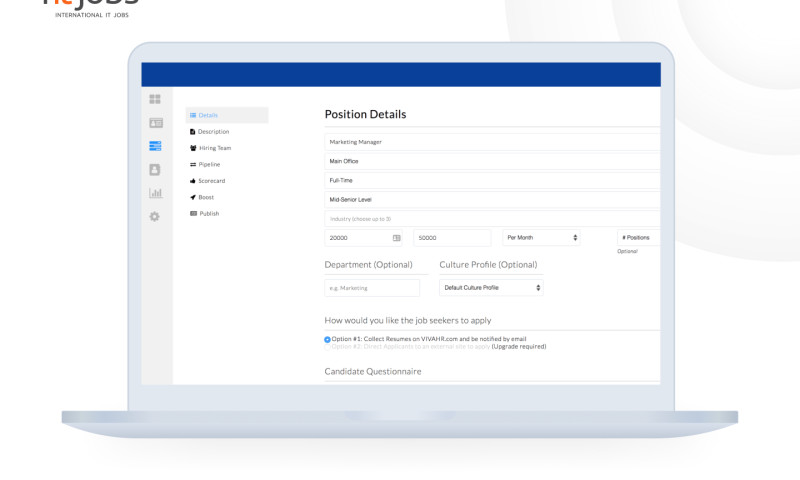The width and height of the screenshot is (800, 480).
Task: Click the document icon beside Description
Action: coord(192,132)
